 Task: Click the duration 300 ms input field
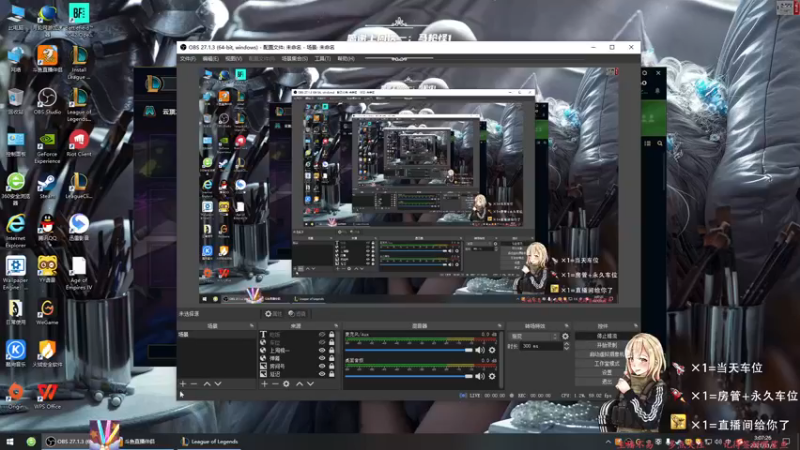tap(541, 346)
